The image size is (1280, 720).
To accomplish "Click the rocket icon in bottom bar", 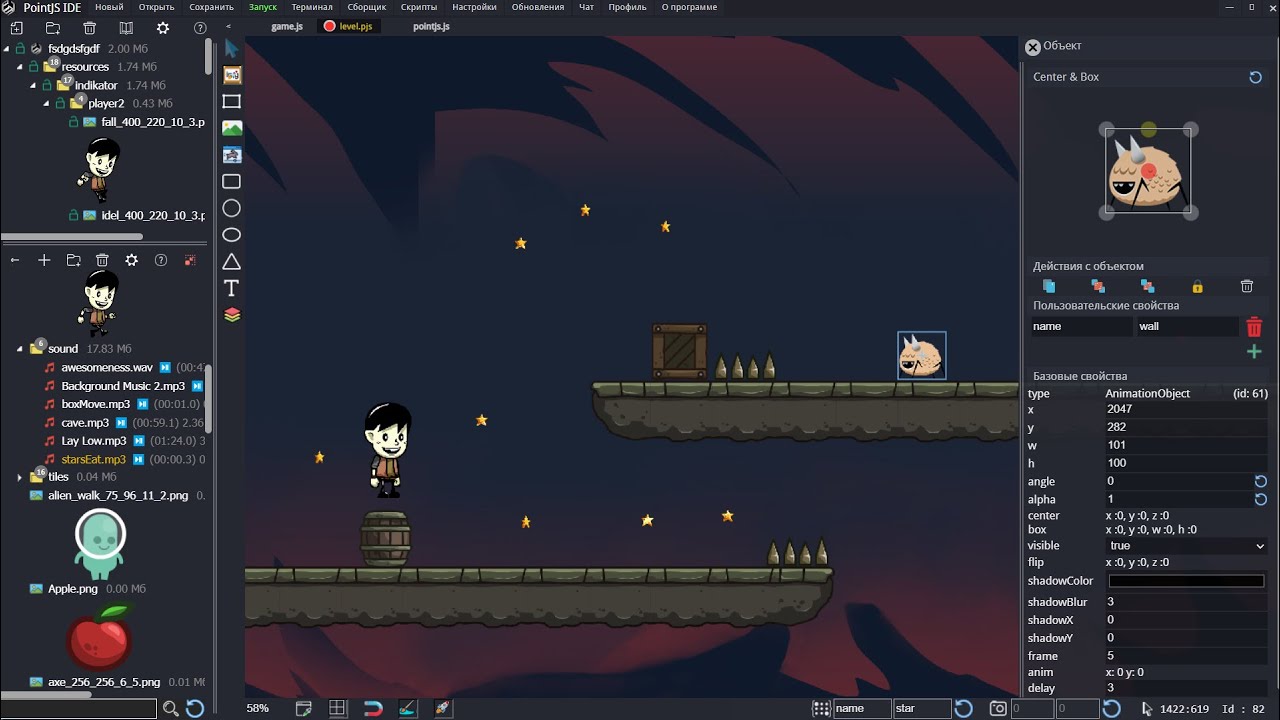I will 442,708.
